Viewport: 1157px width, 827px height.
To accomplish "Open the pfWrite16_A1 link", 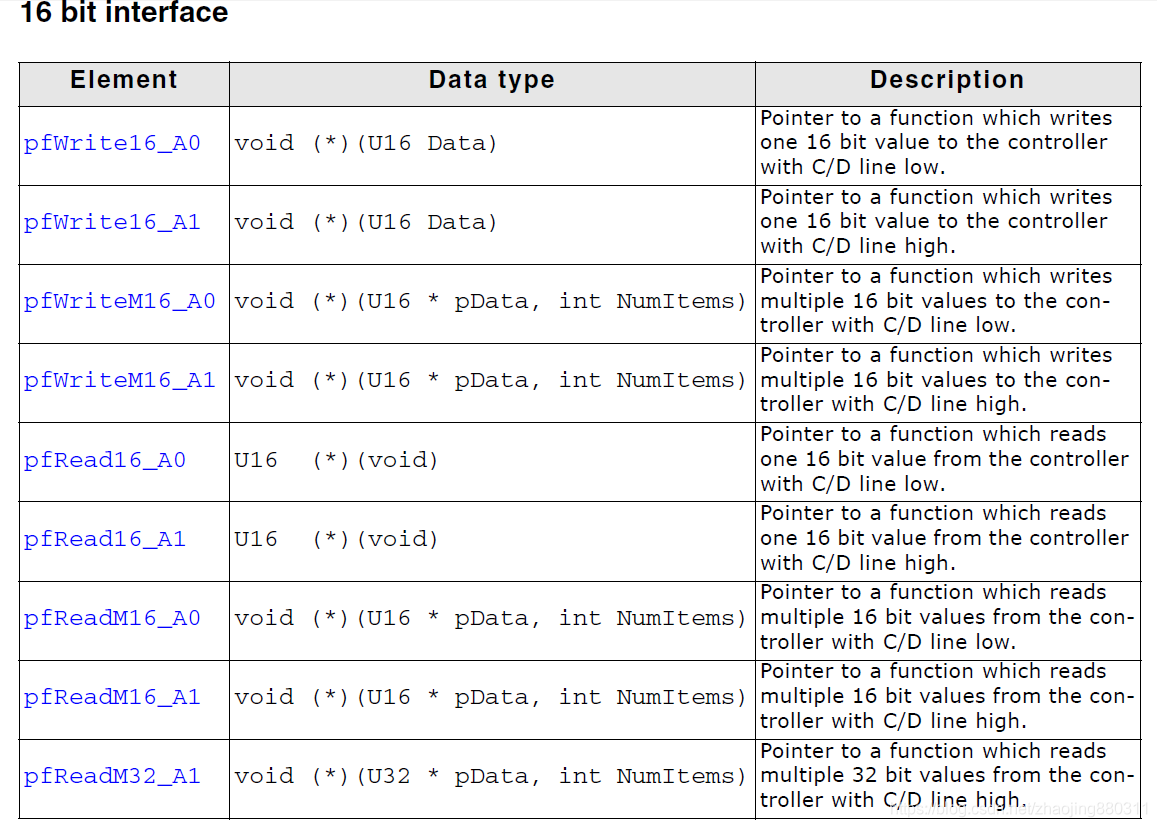I will [112, 222].
